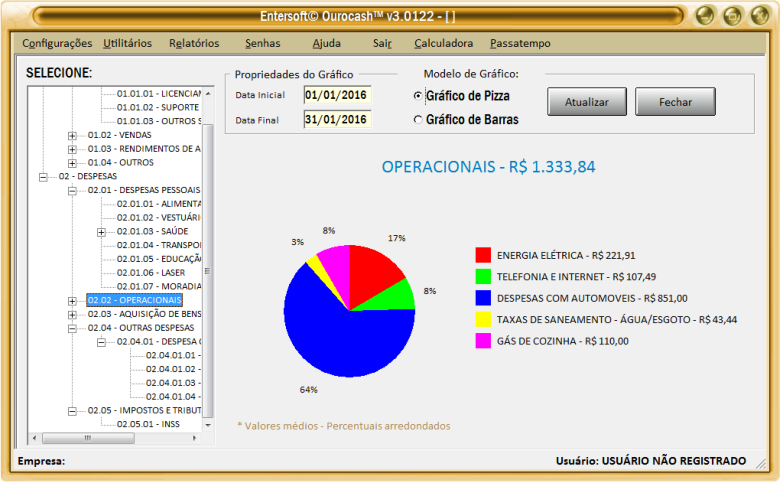Viewport: 781px width, 483px height.
Task: Collapse the 02.05 - IMPOSTOS E TRIBUT node
Action: coord(72,411)
